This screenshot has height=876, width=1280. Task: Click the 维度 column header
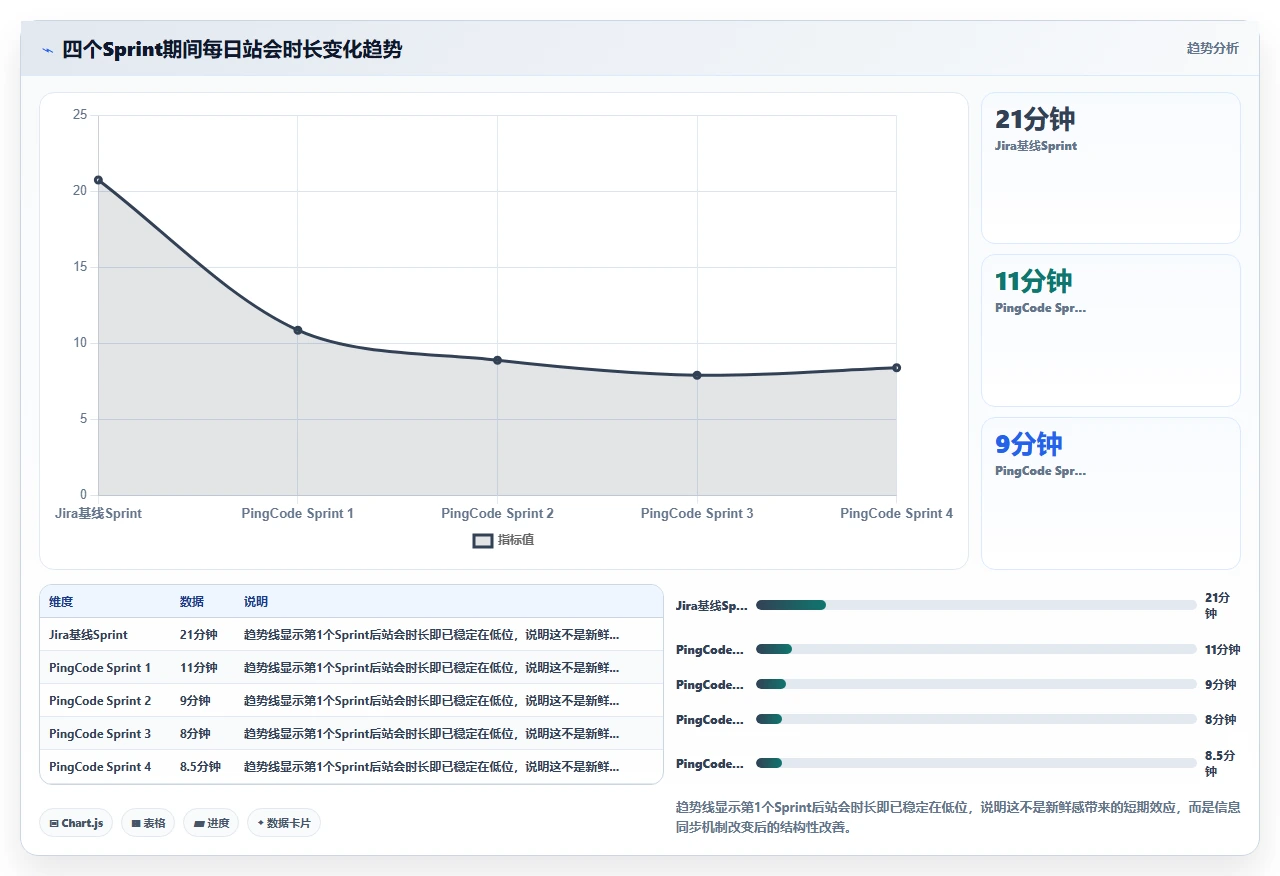coord(61,602)
